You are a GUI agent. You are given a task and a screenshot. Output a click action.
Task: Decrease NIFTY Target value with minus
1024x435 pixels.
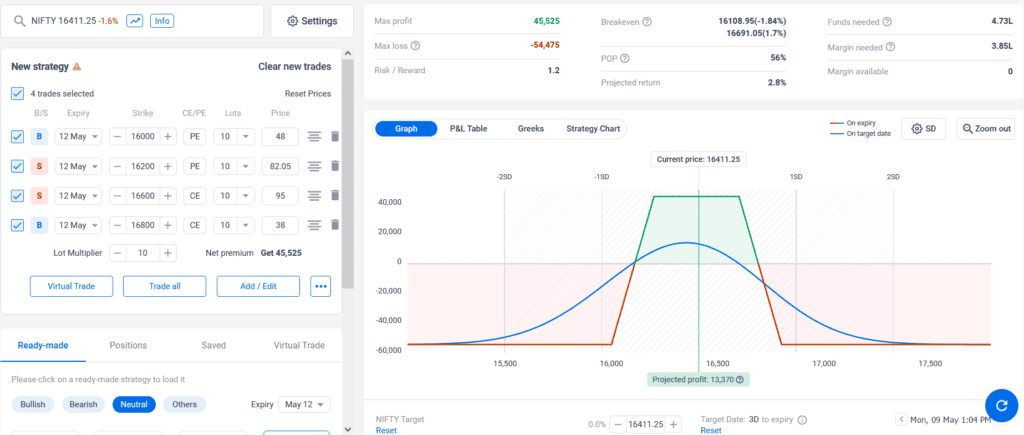coord(618,425)
